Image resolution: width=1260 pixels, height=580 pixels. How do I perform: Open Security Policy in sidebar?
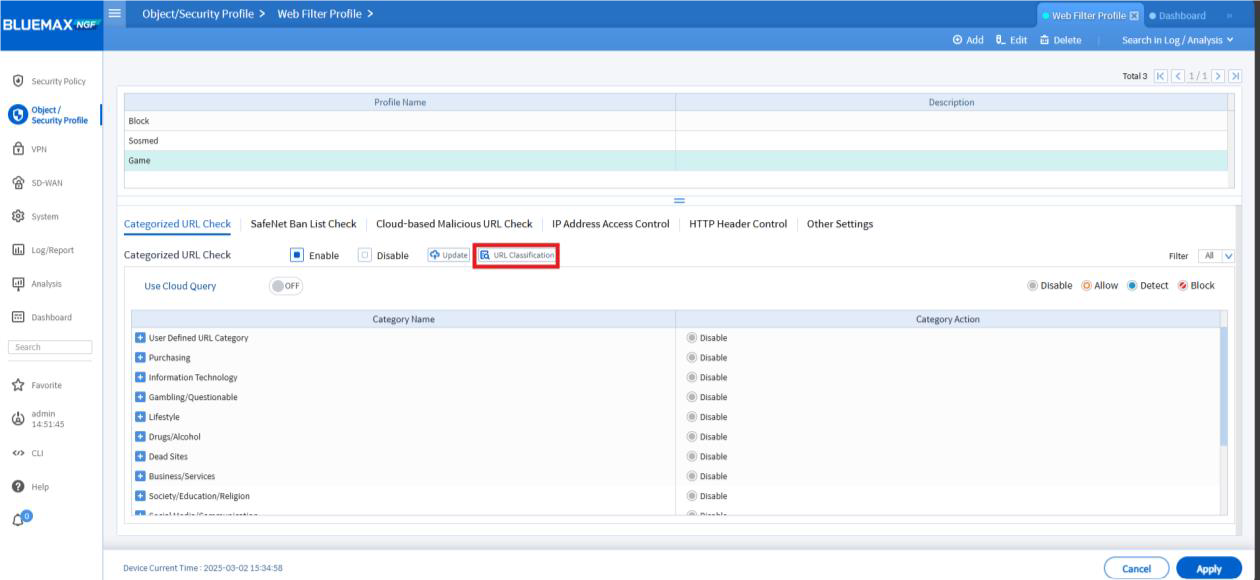50,81
